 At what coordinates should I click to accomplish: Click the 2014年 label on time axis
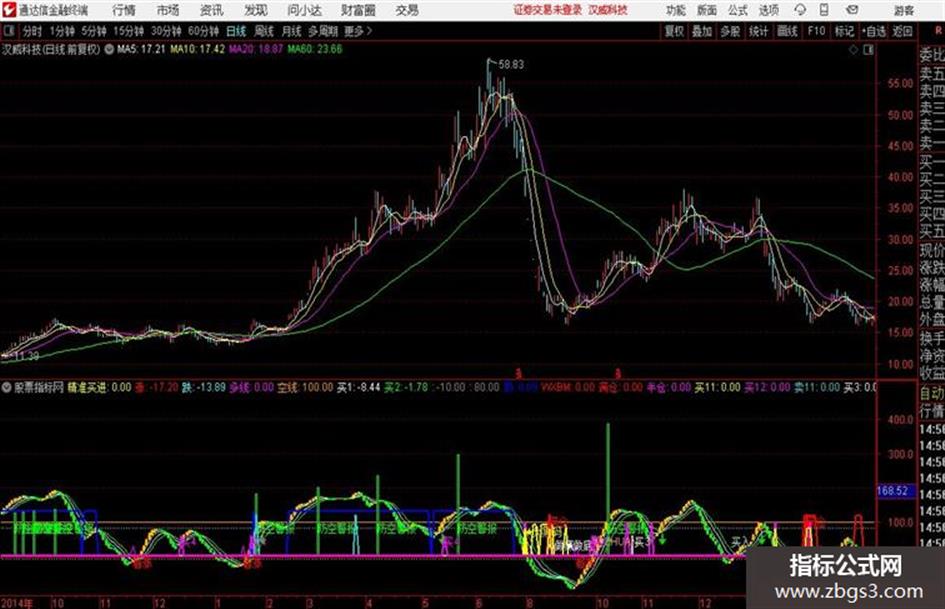click(x=17, y=603)
